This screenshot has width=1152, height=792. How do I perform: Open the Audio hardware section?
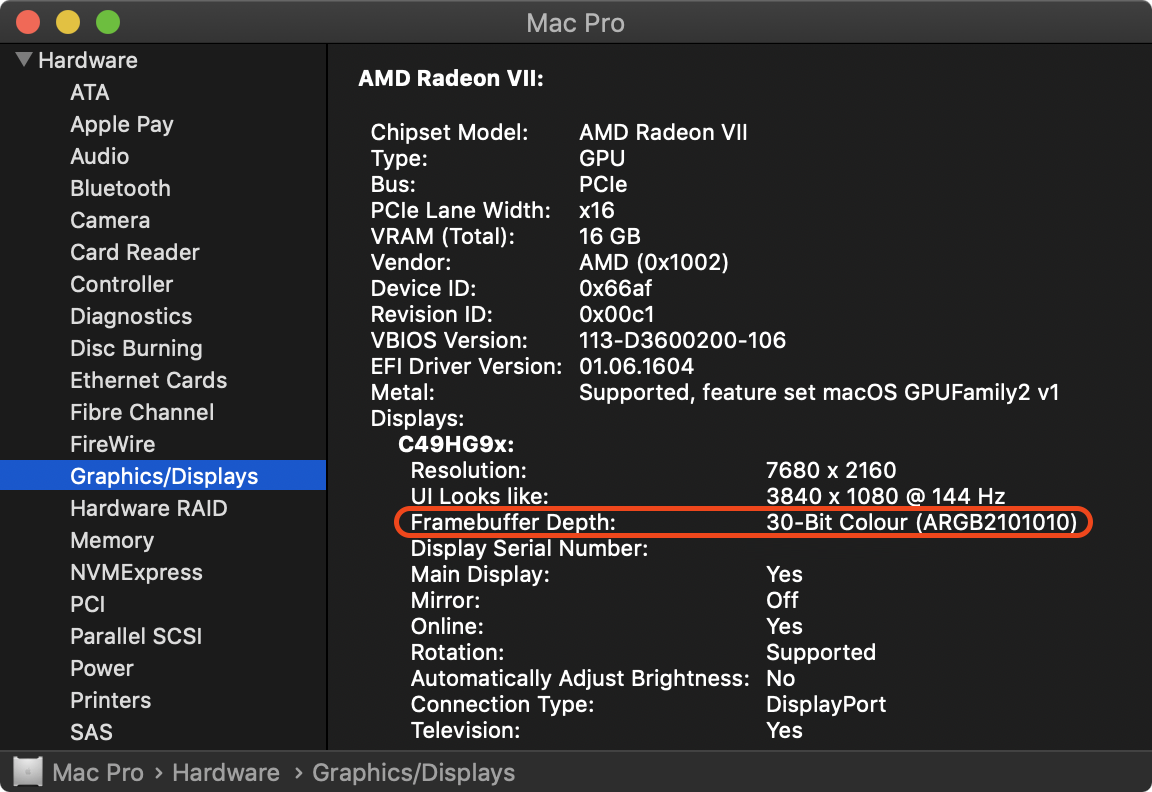pos(100,156)
